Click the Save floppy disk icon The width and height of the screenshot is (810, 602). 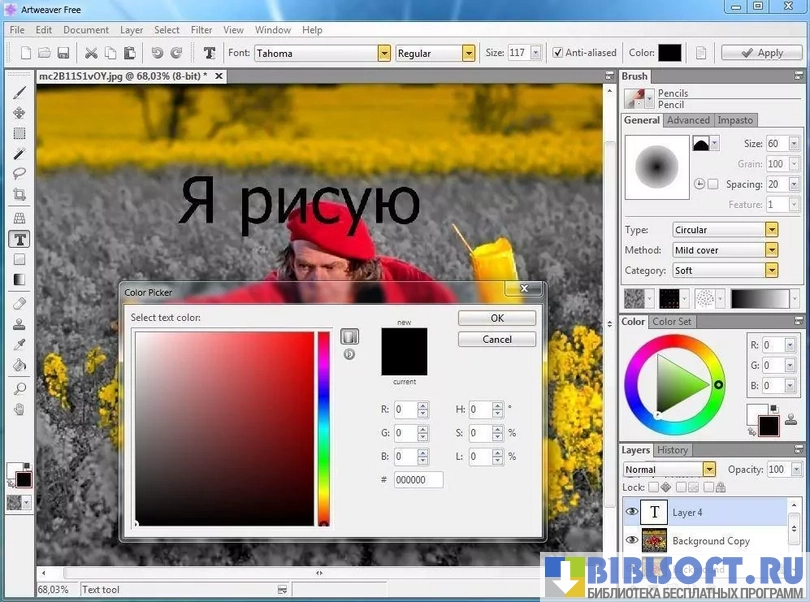(63, 53)
